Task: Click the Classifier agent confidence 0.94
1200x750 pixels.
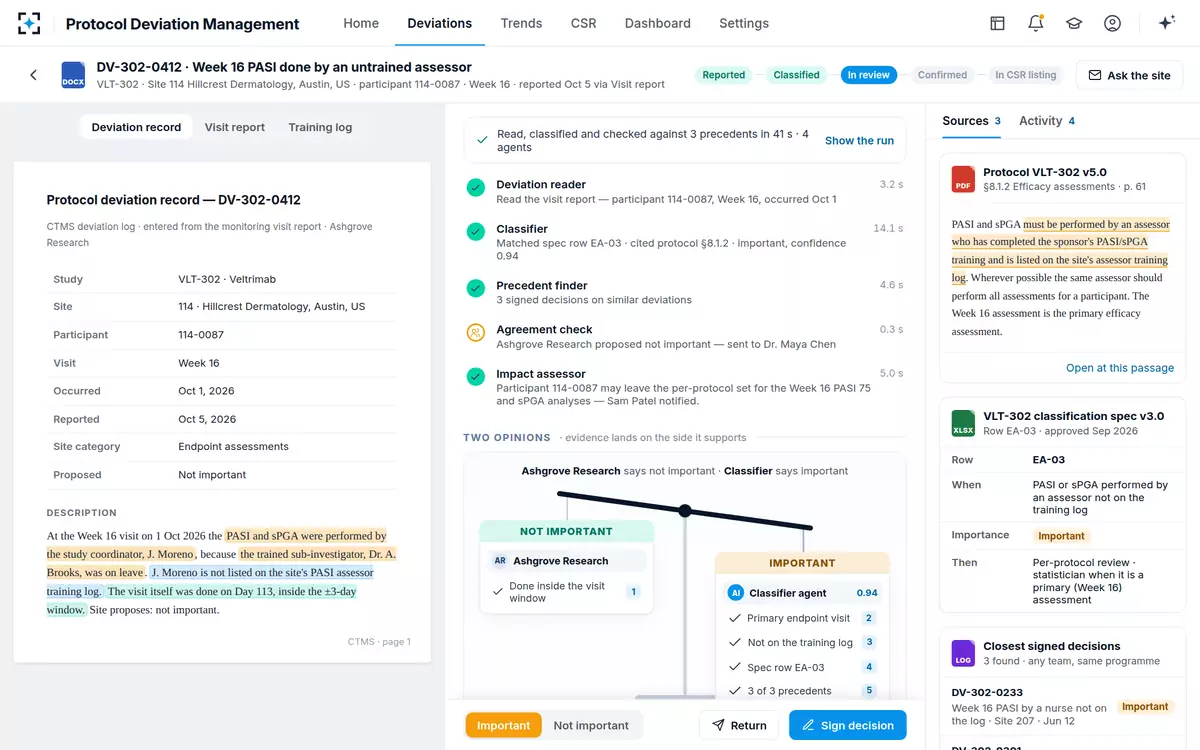Action: [x=867, y=593]
